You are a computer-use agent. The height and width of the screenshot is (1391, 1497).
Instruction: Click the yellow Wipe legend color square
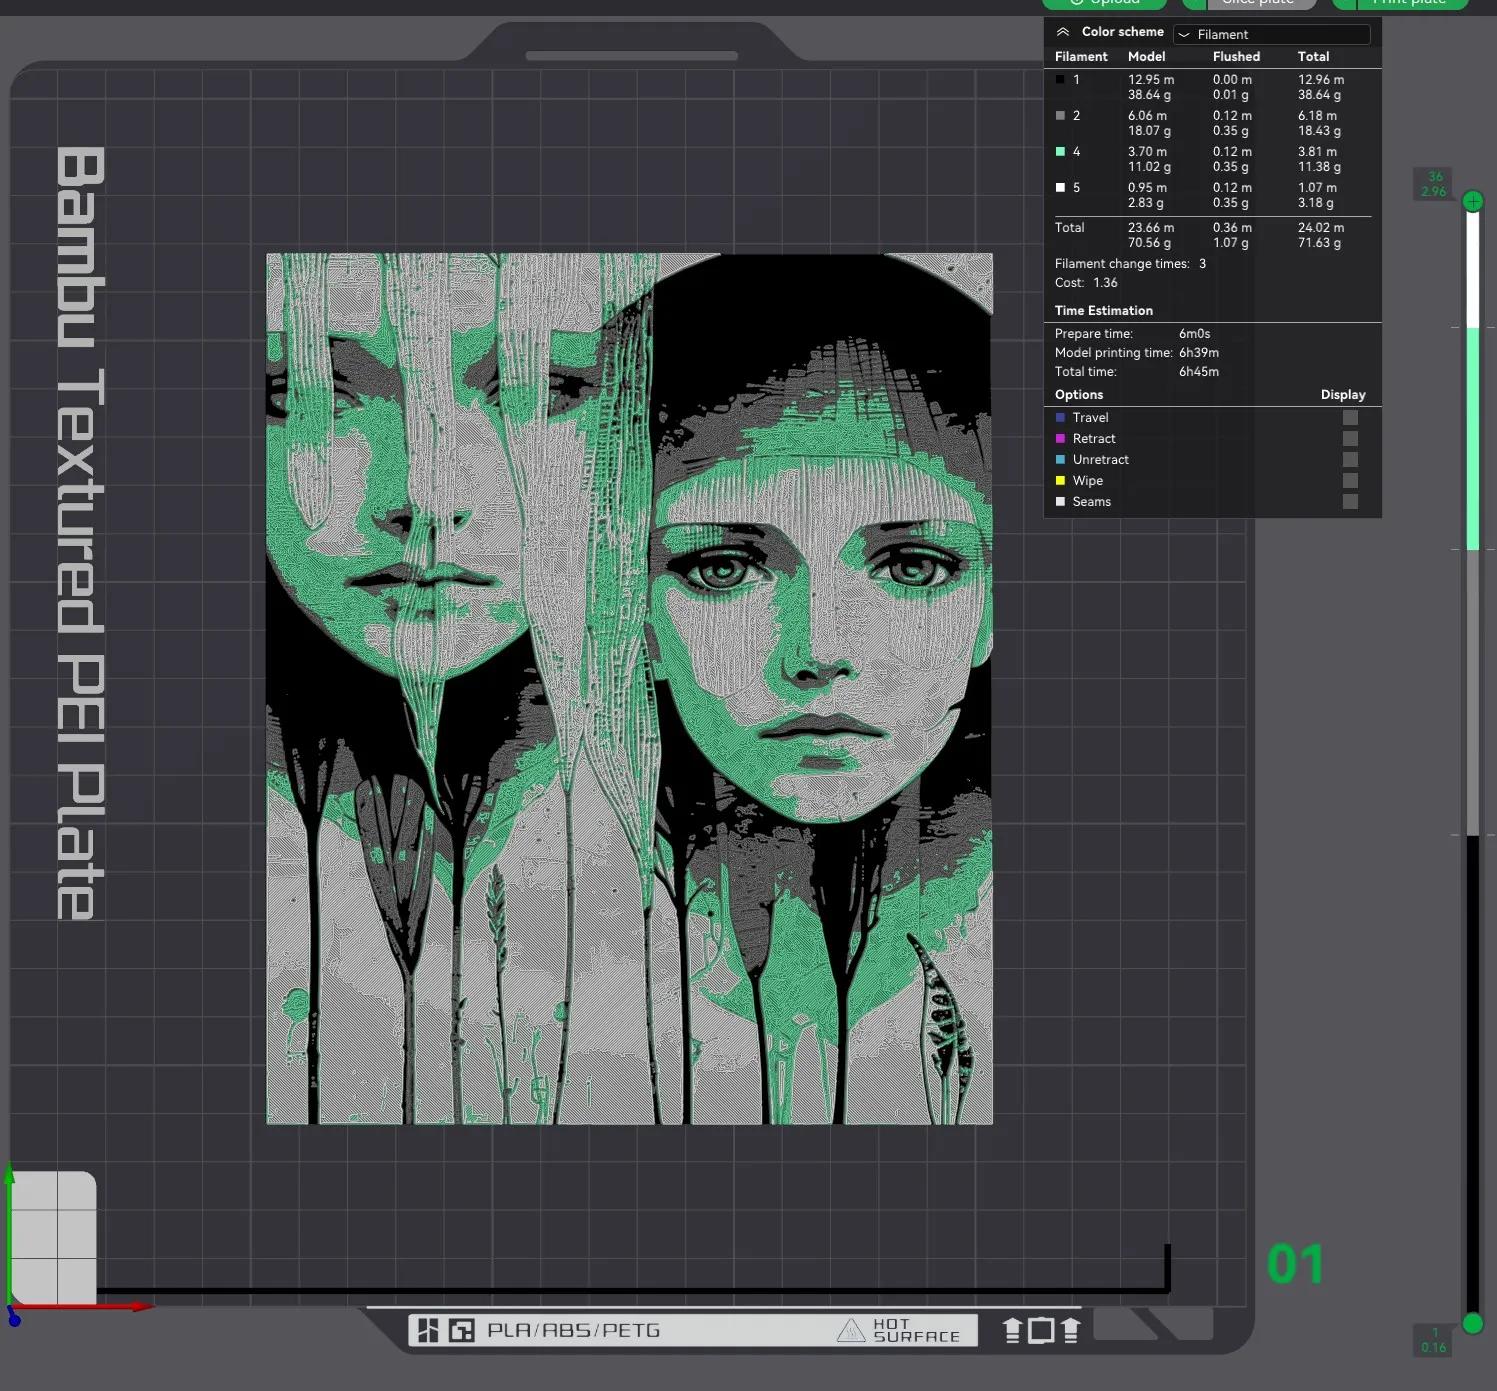[x=1060, y=481]
